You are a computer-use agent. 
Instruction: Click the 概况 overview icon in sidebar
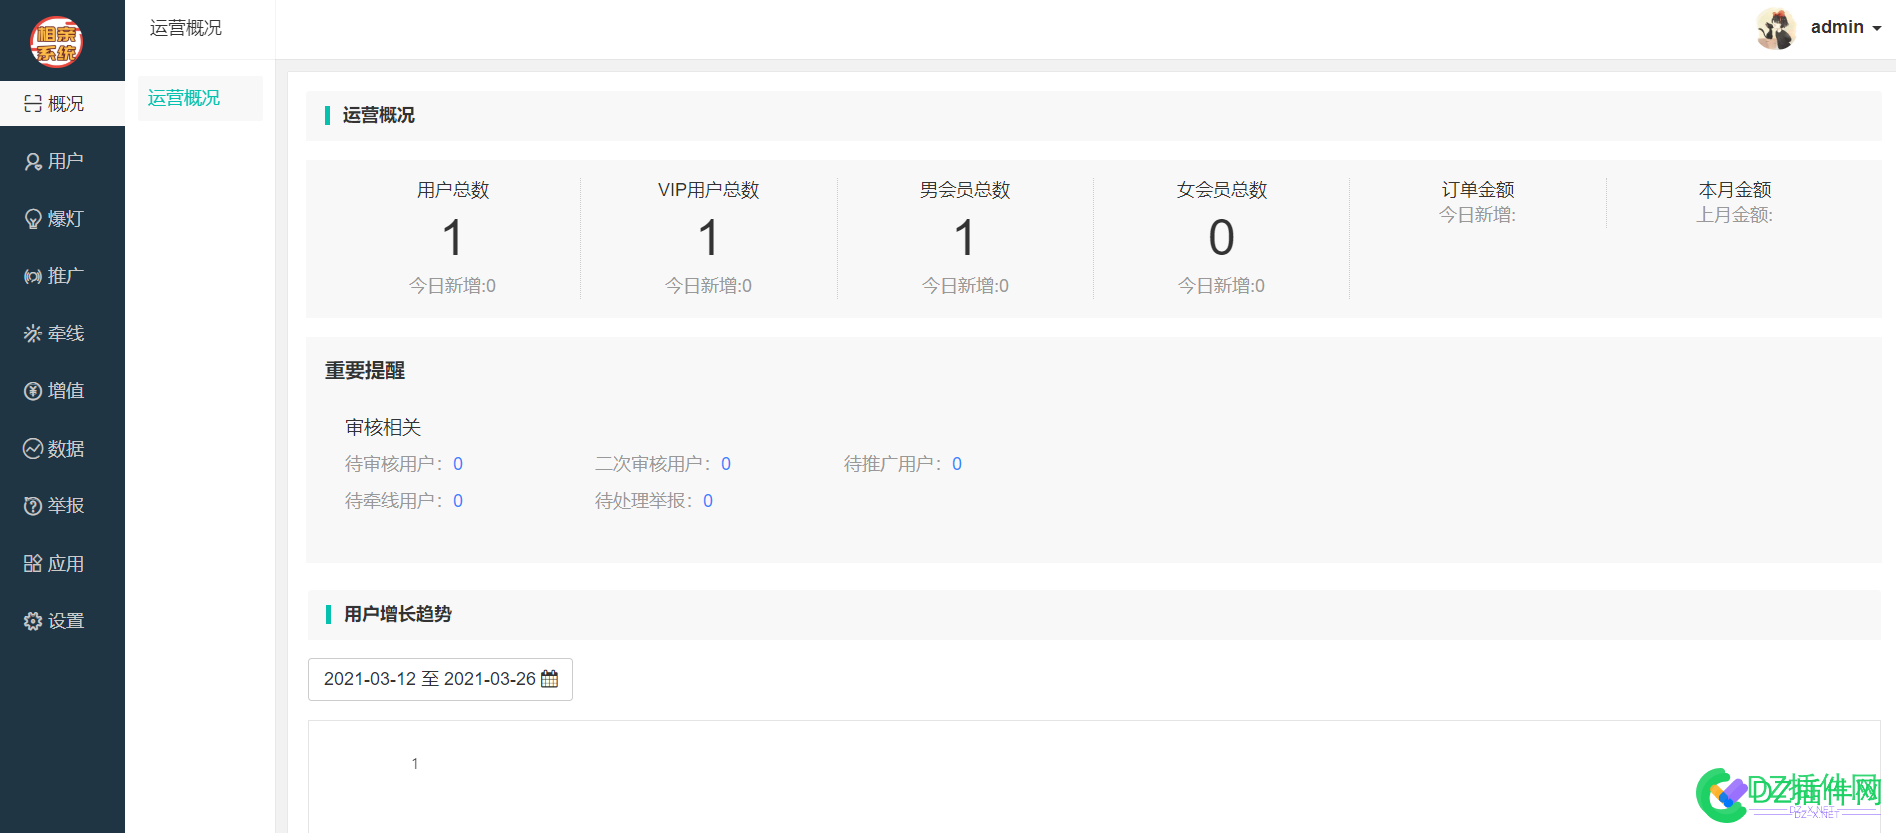click(x=33, y=104)
